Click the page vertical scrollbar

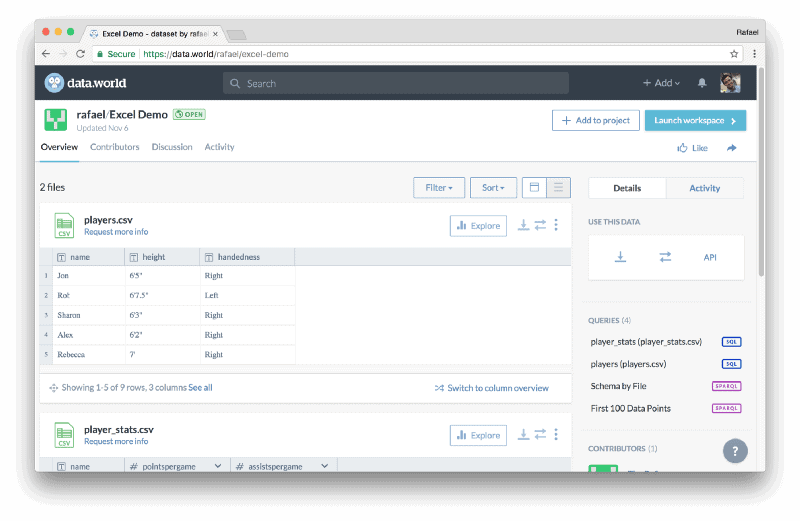(761, 173)
